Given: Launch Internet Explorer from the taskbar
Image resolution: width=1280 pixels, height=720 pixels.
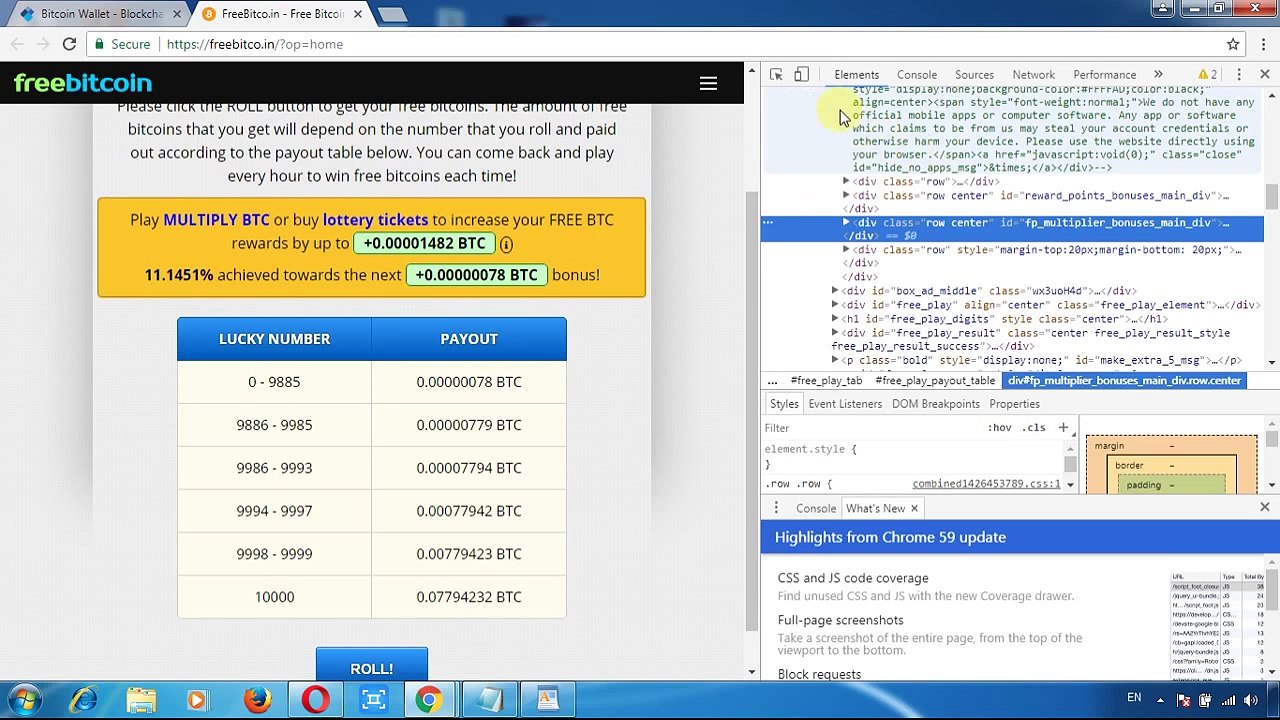Looking at the screenshot, I should (x=83, y=700).
